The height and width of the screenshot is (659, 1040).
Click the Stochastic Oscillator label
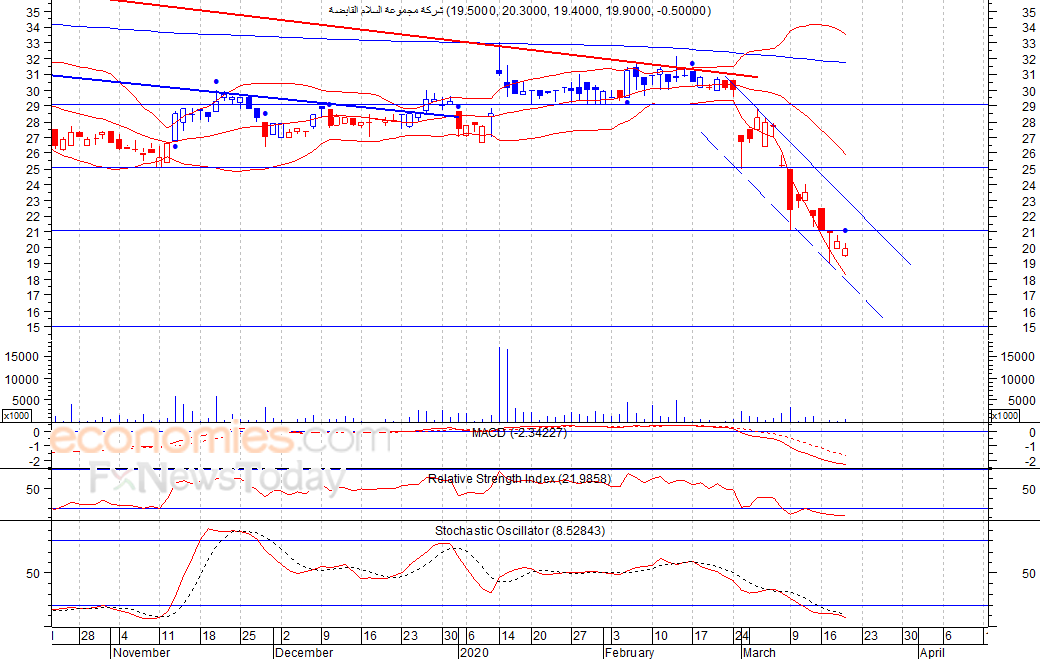[520, 531]
